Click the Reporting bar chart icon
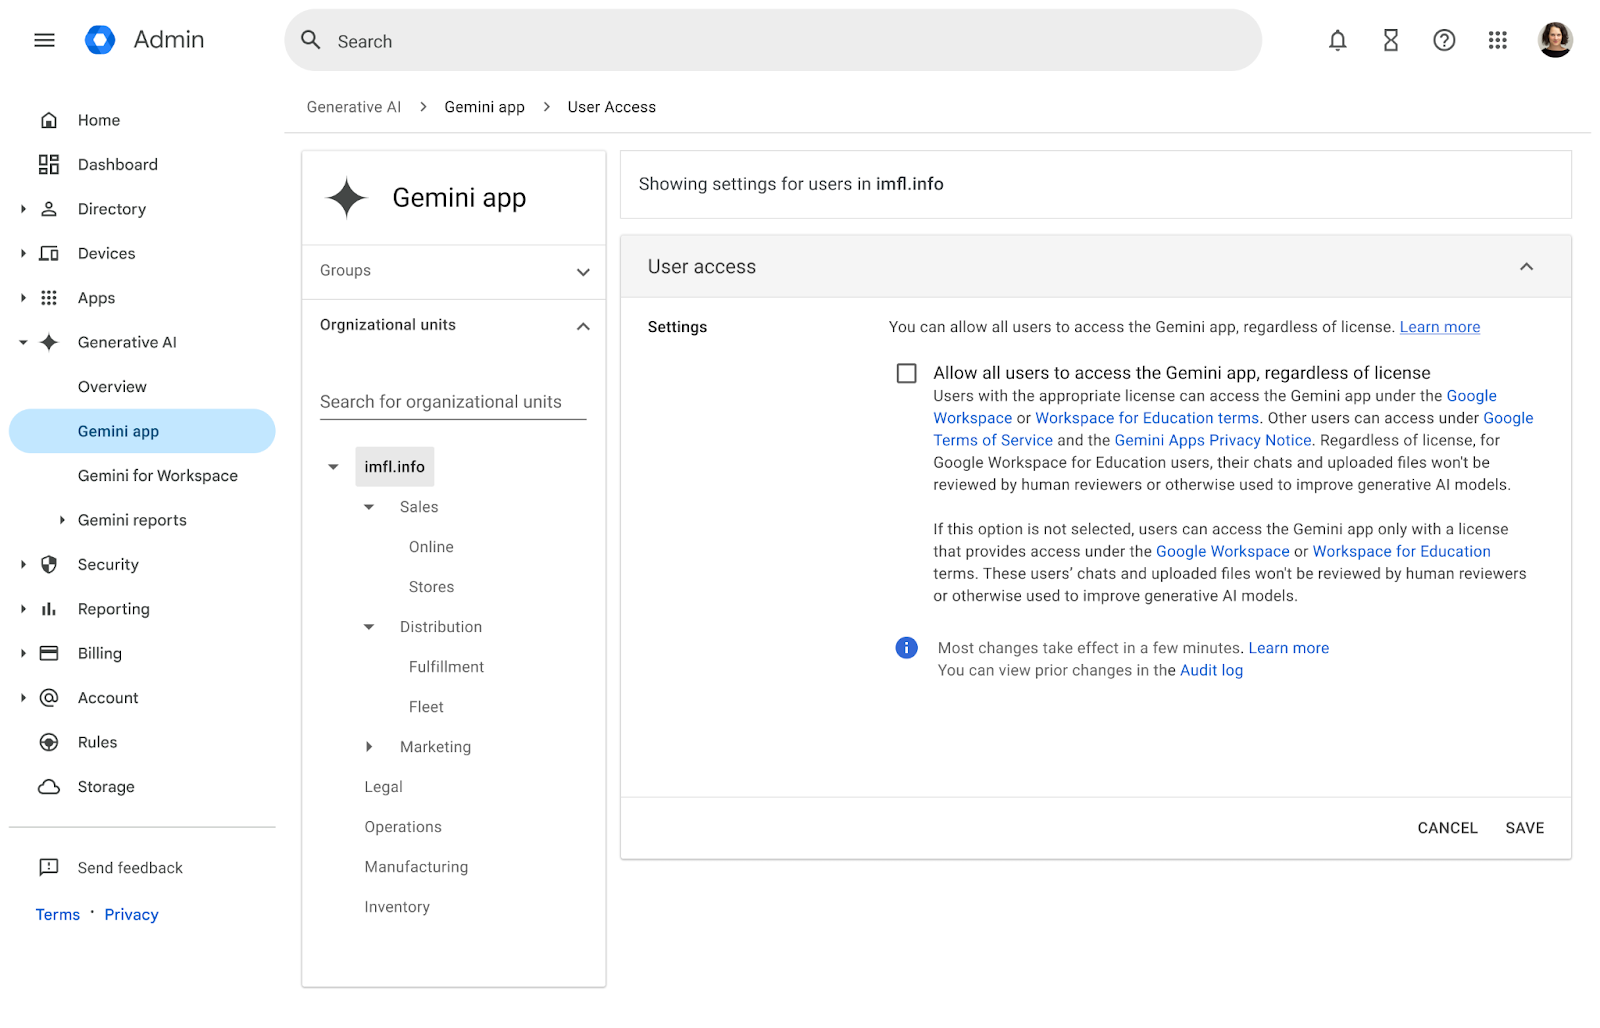The height and width of the screenshot is (1028, 1600). click(48, 609)
